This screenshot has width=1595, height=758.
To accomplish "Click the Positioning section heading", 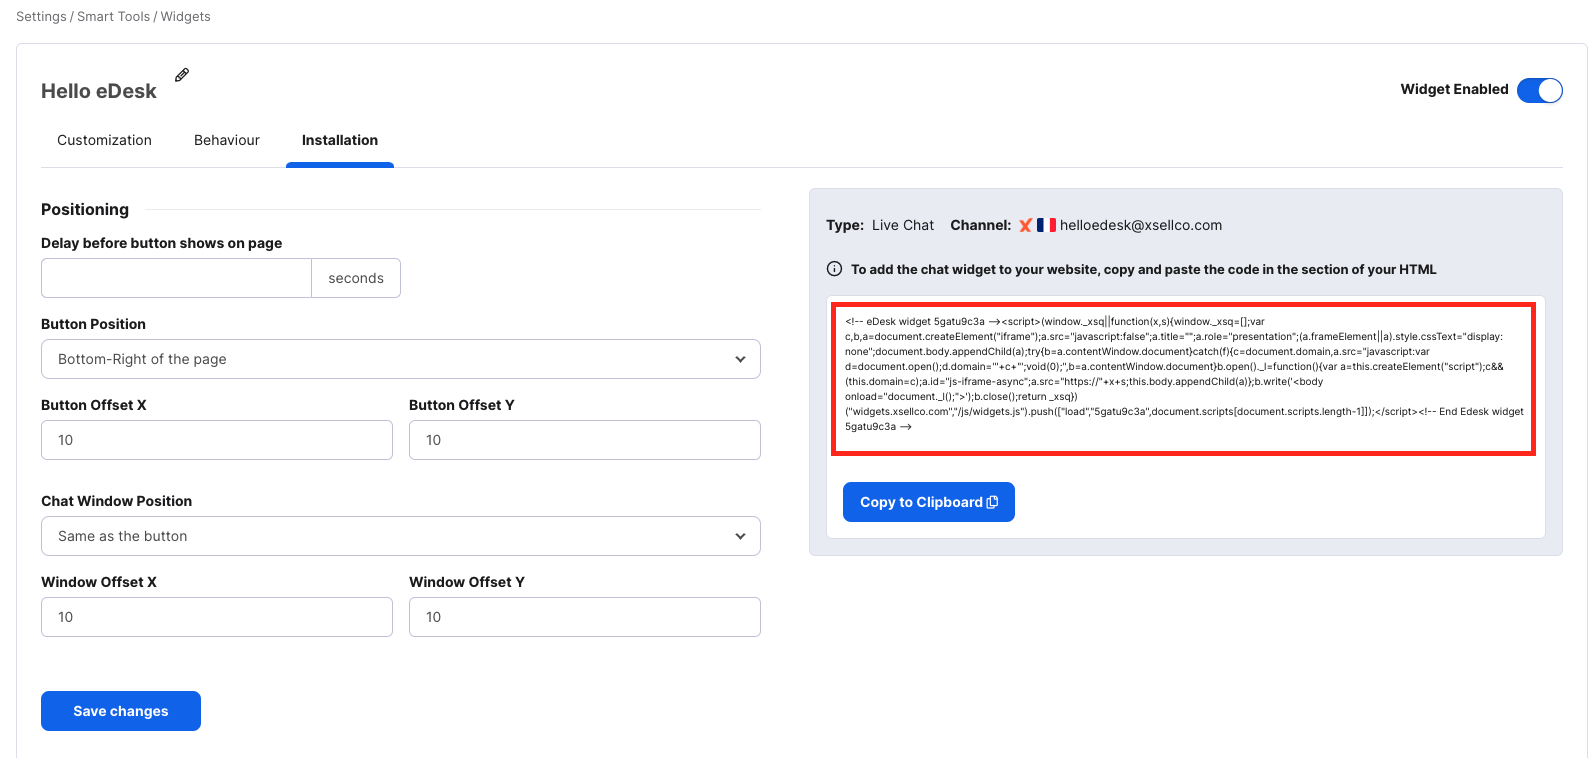I will (85, 209).
